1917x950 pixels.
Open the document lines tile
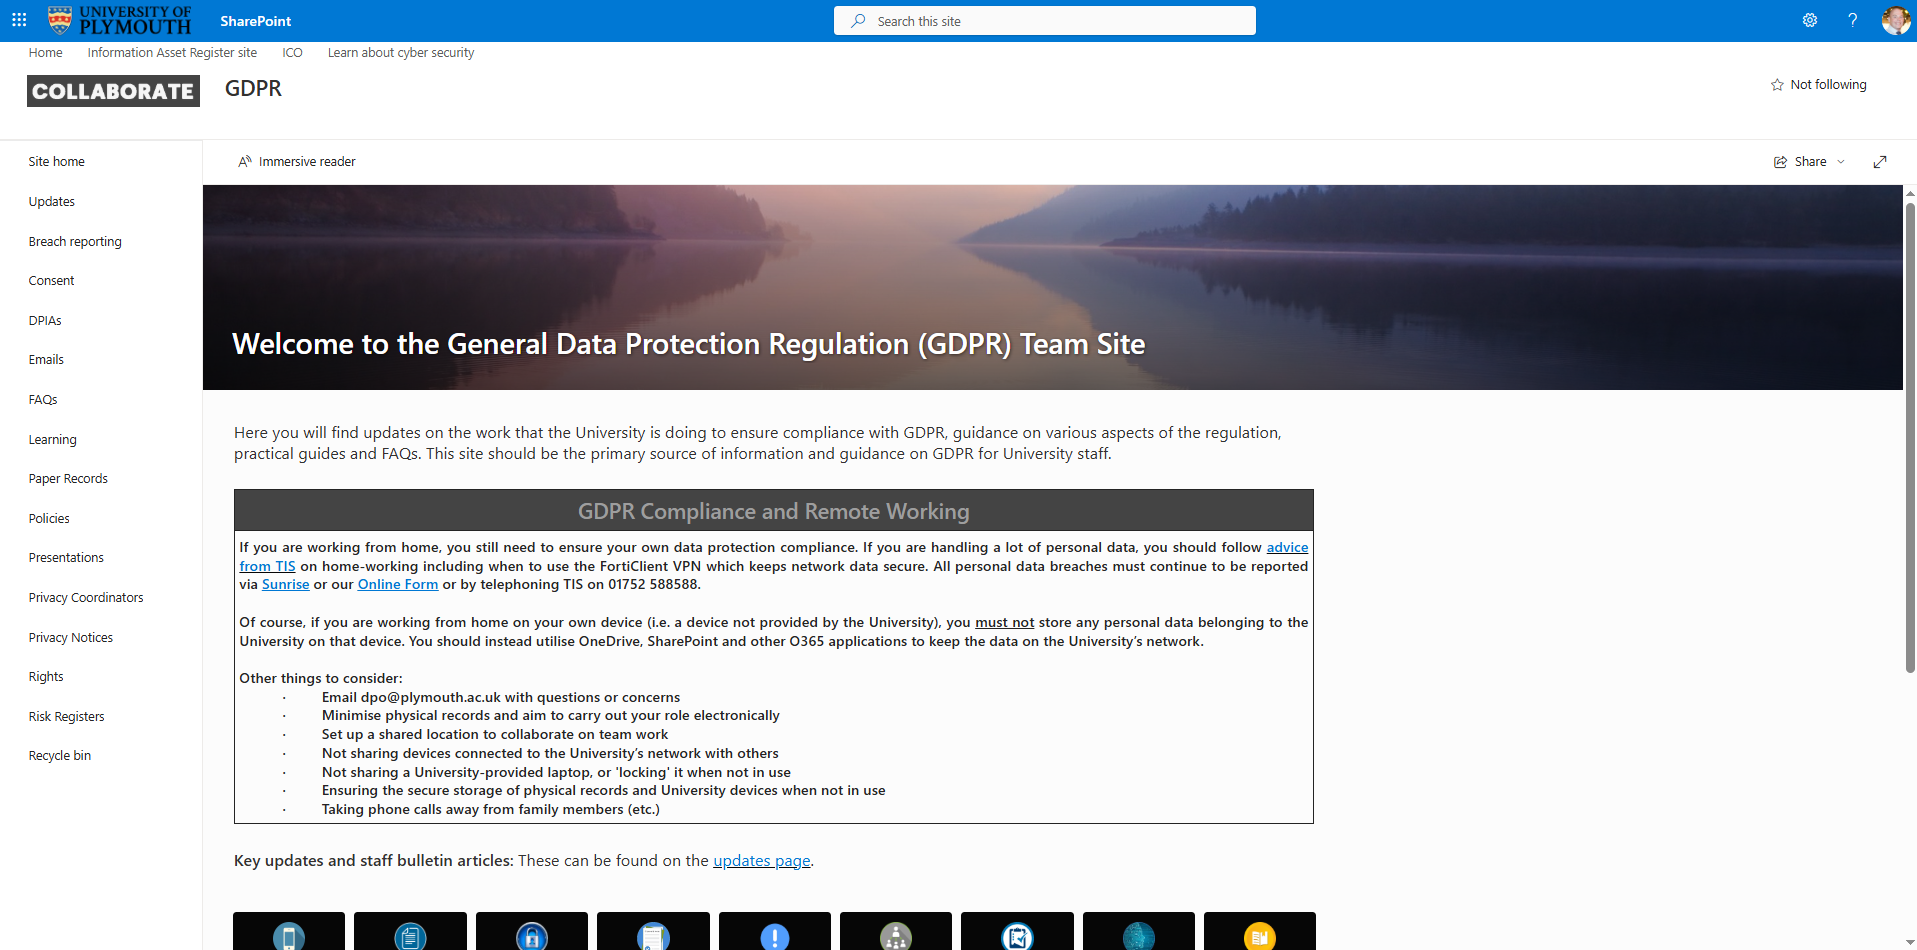tap(410, 931)
